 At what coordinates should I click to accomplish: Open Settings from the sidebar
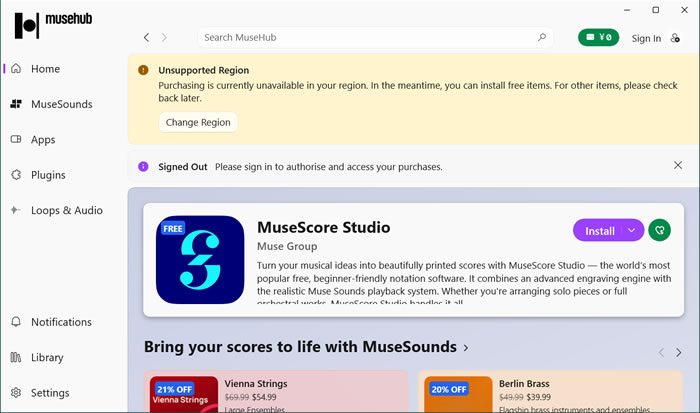point(50,393)
